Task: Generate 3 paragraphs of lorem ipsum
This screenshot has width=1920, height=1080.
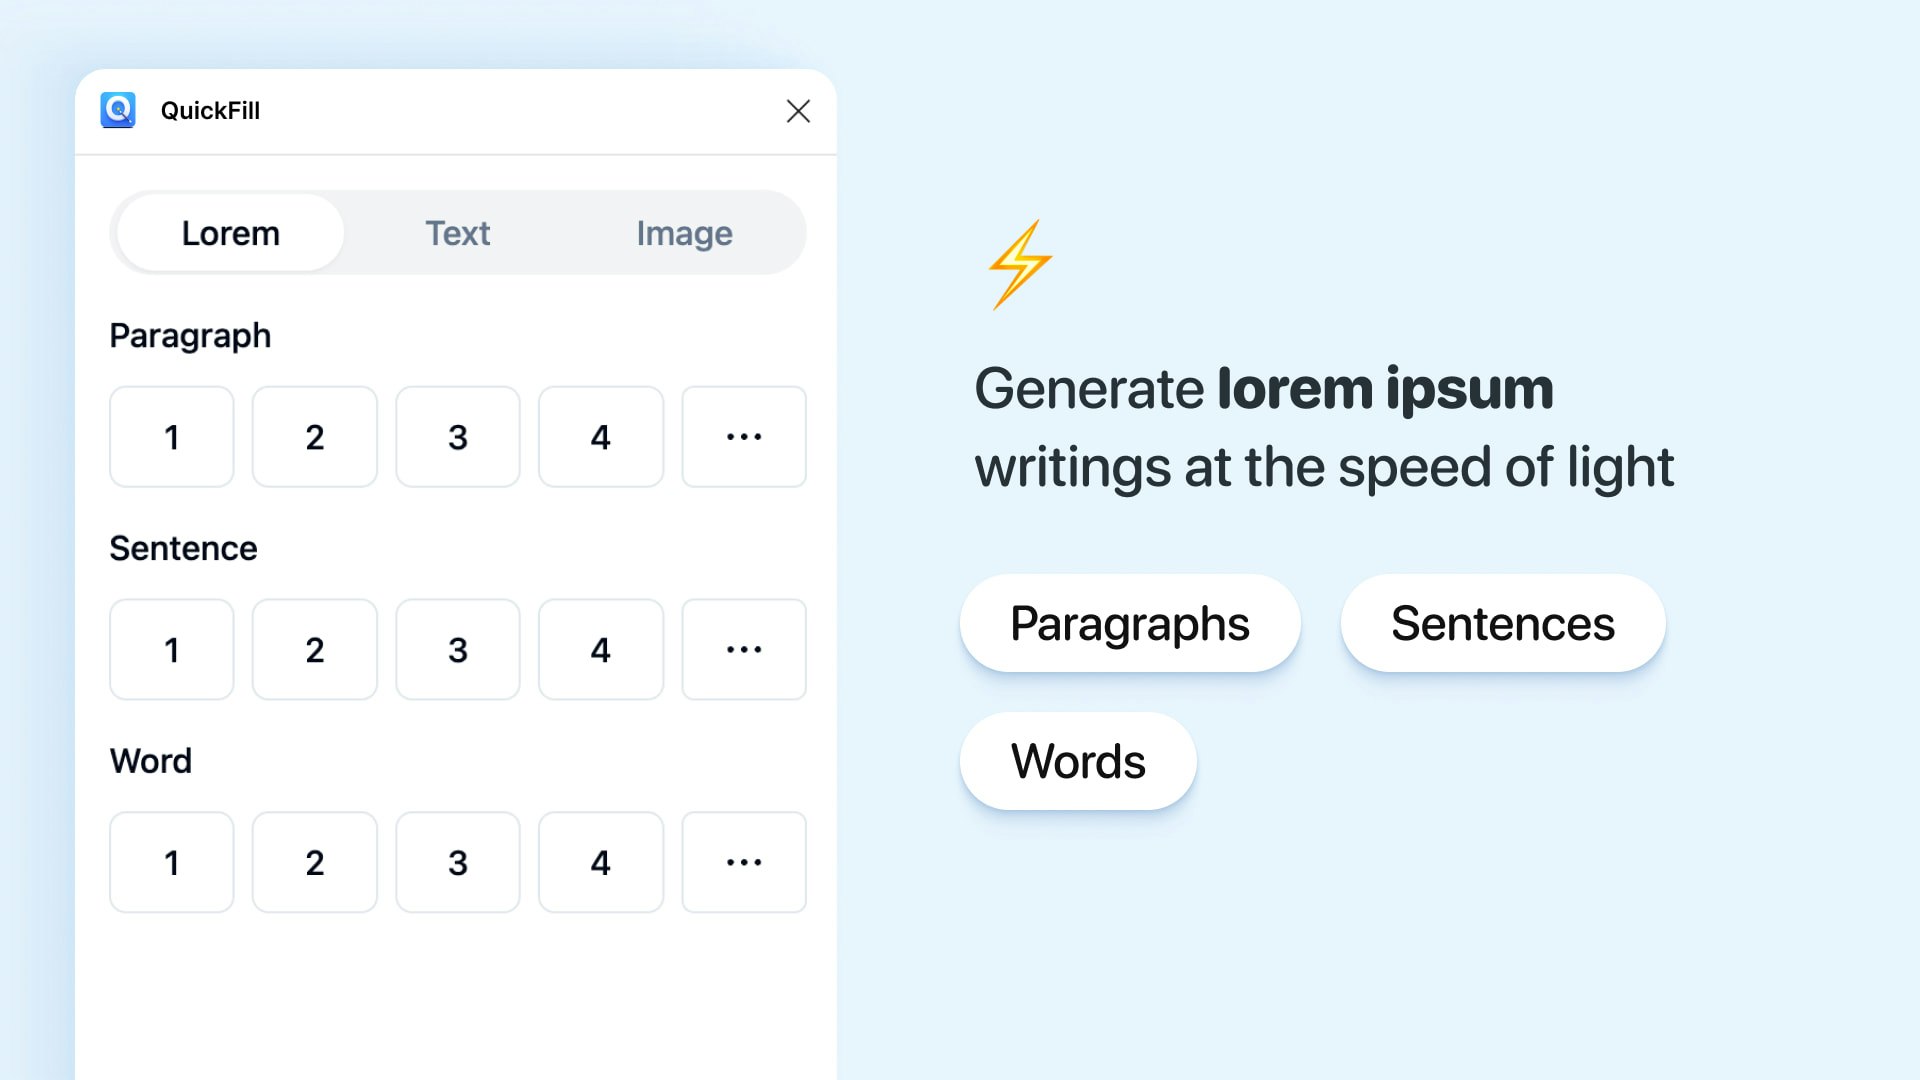Action: (458, 437)
